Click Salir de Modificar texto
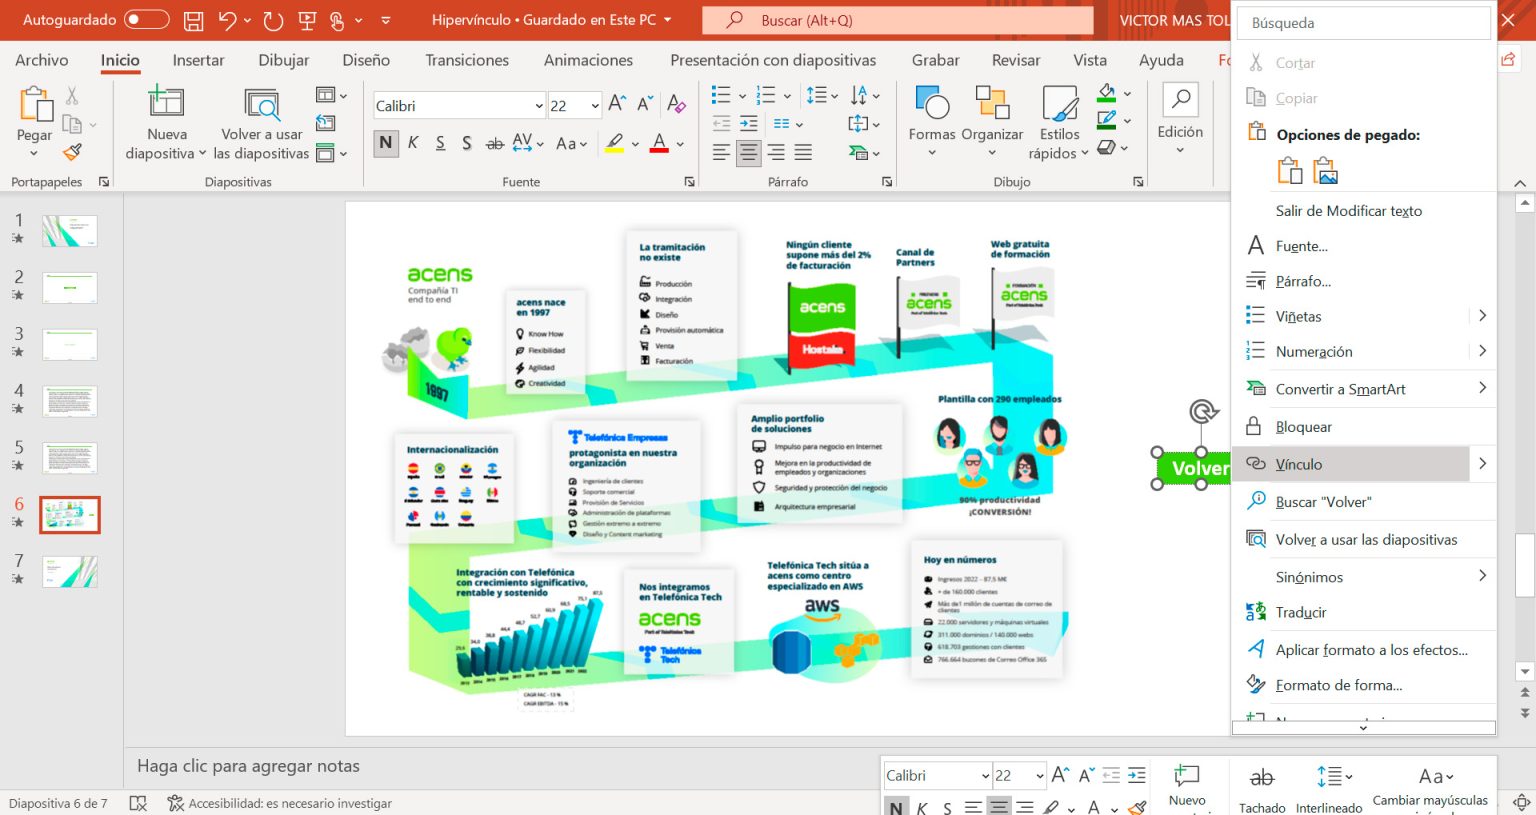Image resolution: width=1536 pixels, height=815 pixels. pos(1348,211)
